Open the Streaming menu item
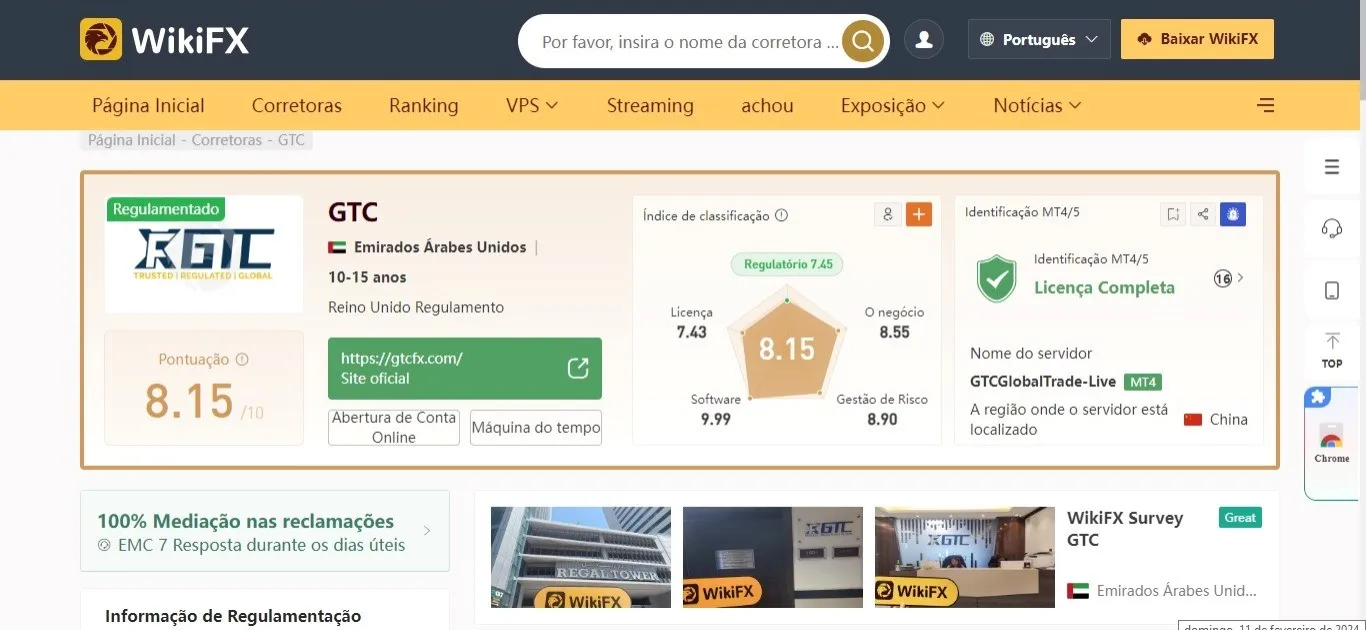 click(x=650, y=105)
